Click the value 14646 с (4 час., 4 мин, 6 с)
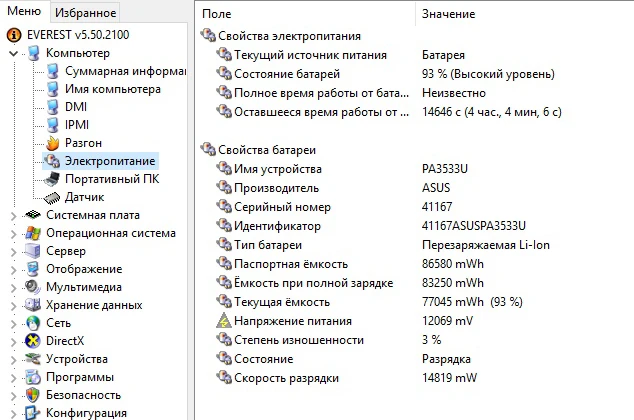Screen dimensions: 634x420 [492, 112]
